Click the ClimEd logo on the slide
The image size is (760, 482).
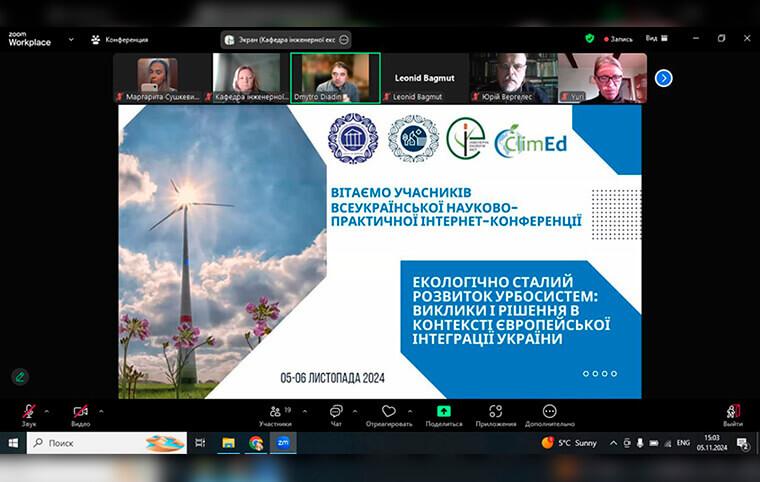531,141
